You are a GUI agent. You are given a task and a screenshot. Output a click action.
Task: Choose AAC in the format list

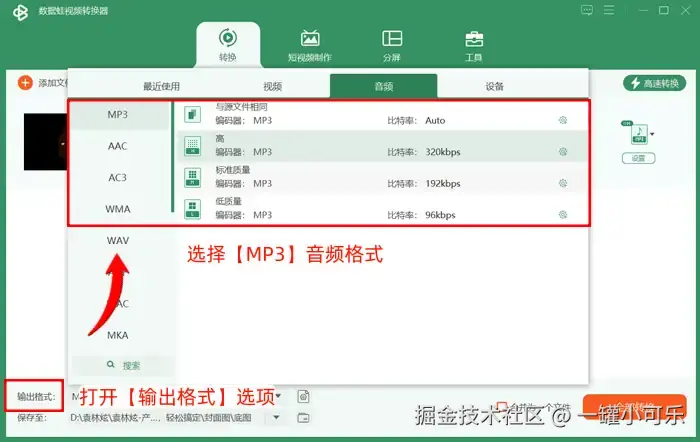pyautogui.click(x=117, y=146)
